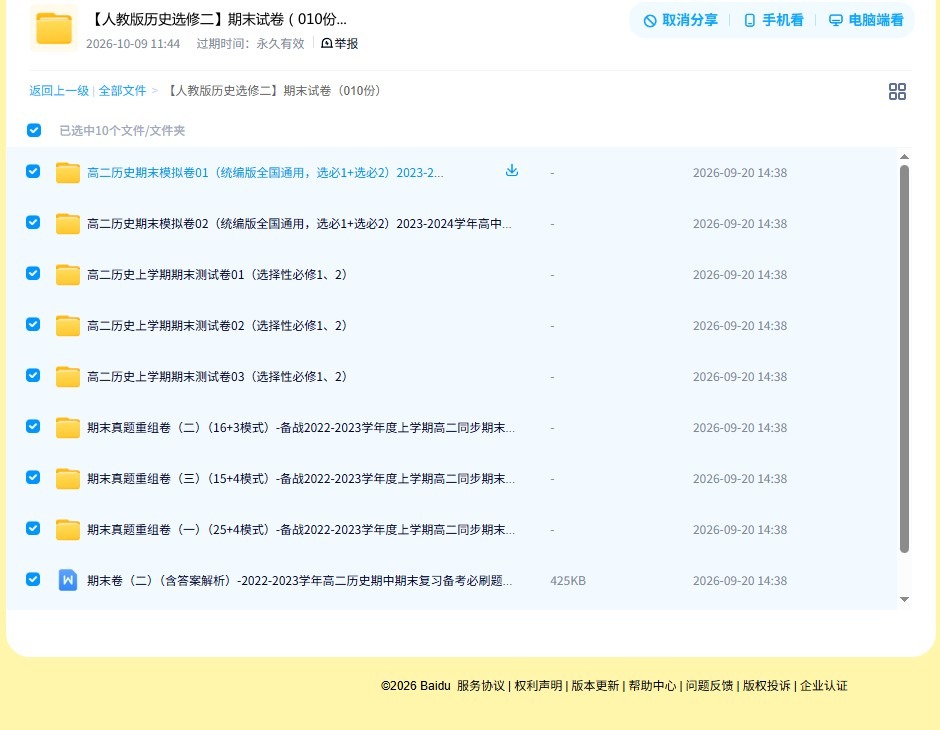940x730 pixels.
Task: Click the file list scrollbar thumb
Action: click(904, 358)
